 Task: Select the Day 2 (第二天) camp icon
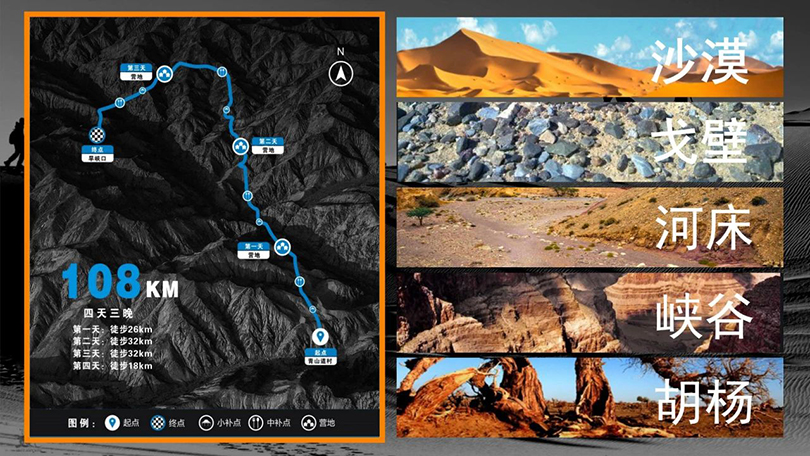tap(240, 147)
